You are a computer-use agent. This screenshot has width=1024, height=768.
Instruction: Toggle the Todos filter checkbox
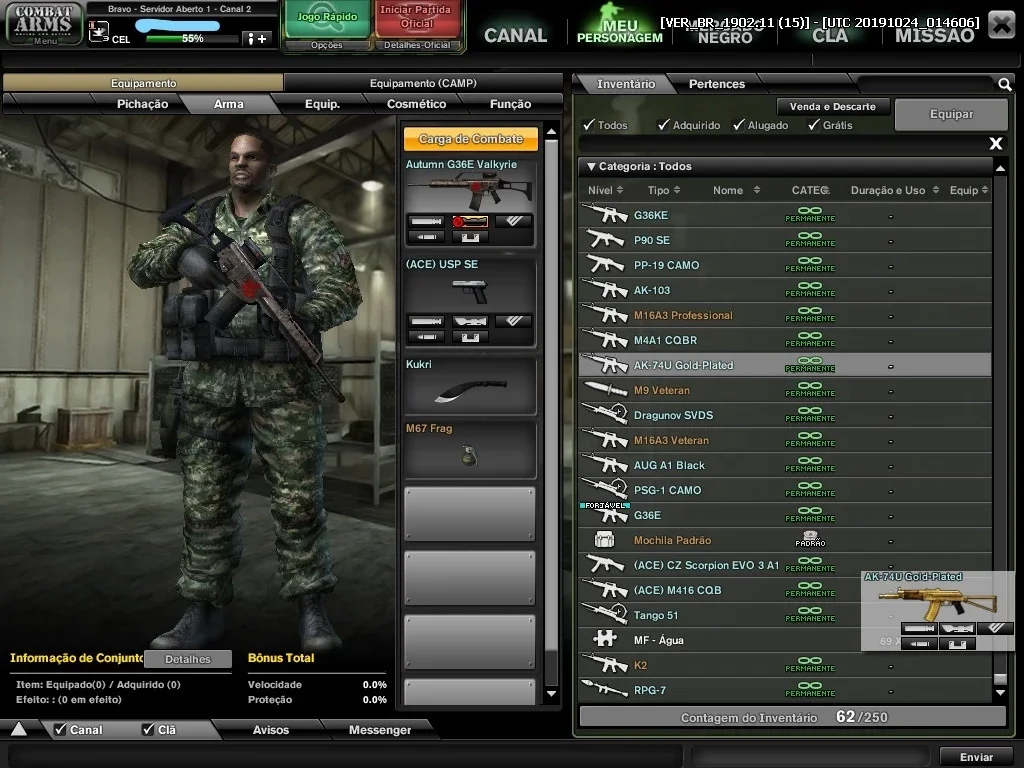pos(589,125)
